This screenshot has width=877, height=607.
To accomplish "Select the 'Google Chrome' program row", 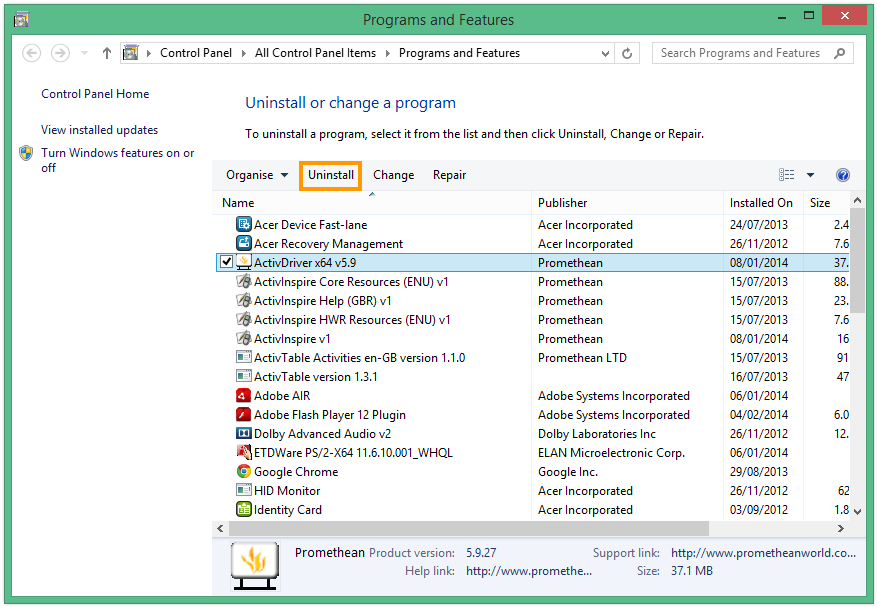I will (x=532, y=472).
